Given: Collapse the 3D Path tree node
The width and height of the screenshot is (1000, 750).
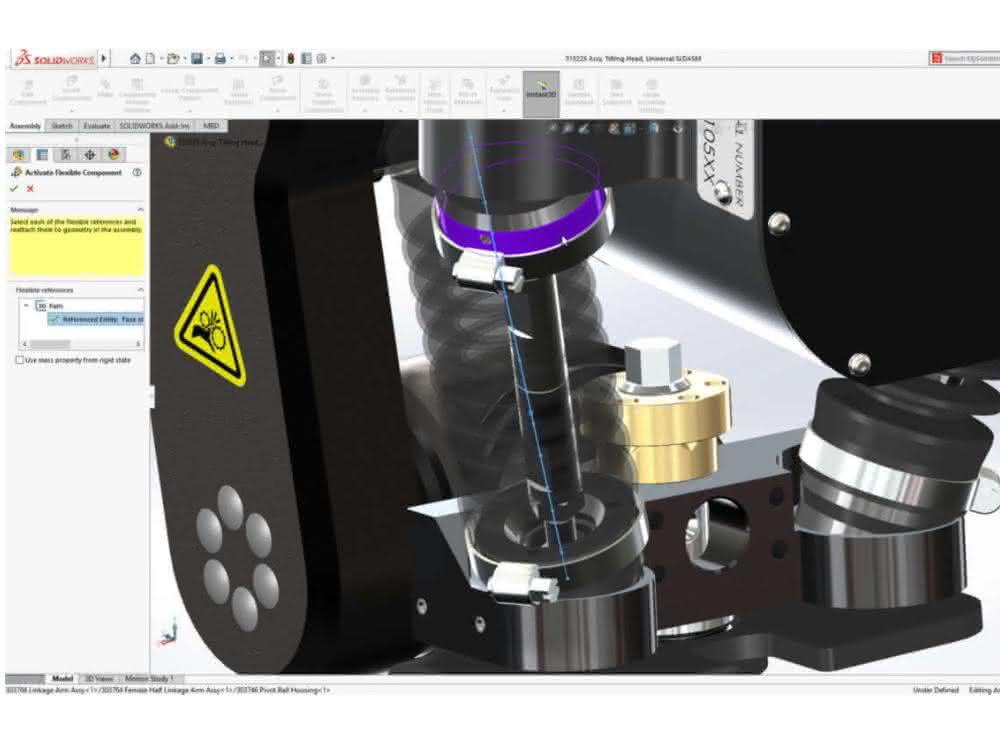Looking at the screenshot, I should coord(26,306).
